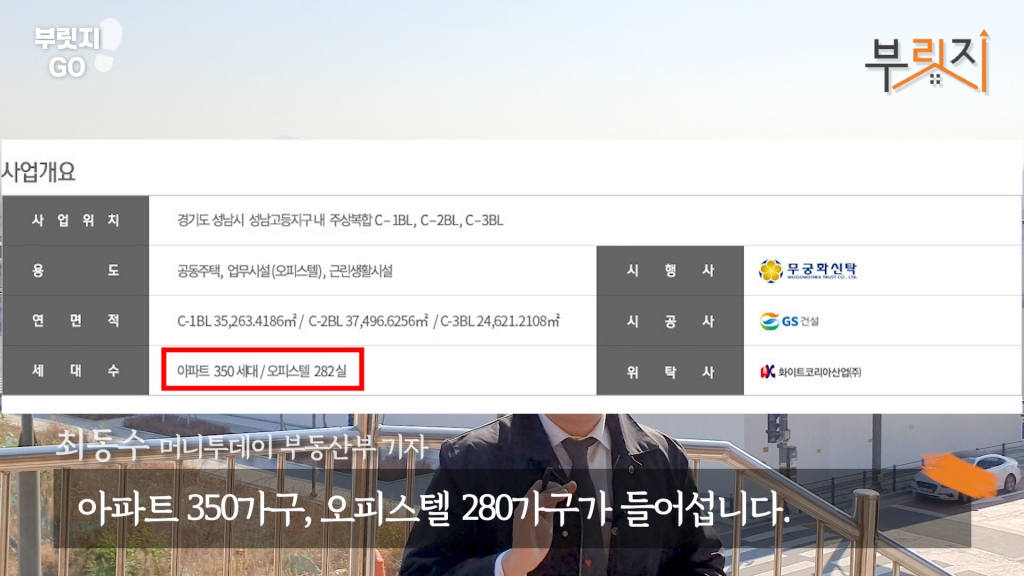Click the 시공사 label cell
1024x576 pixels.
pos(670,321)
